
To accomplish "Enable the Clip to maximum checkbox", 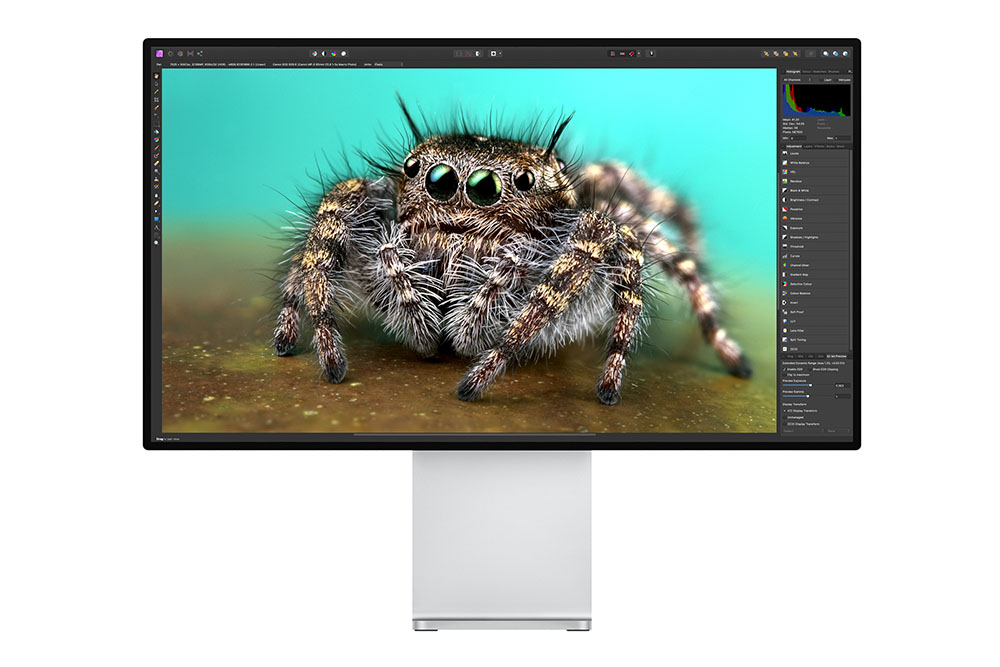I will click(x=783, y=375).
